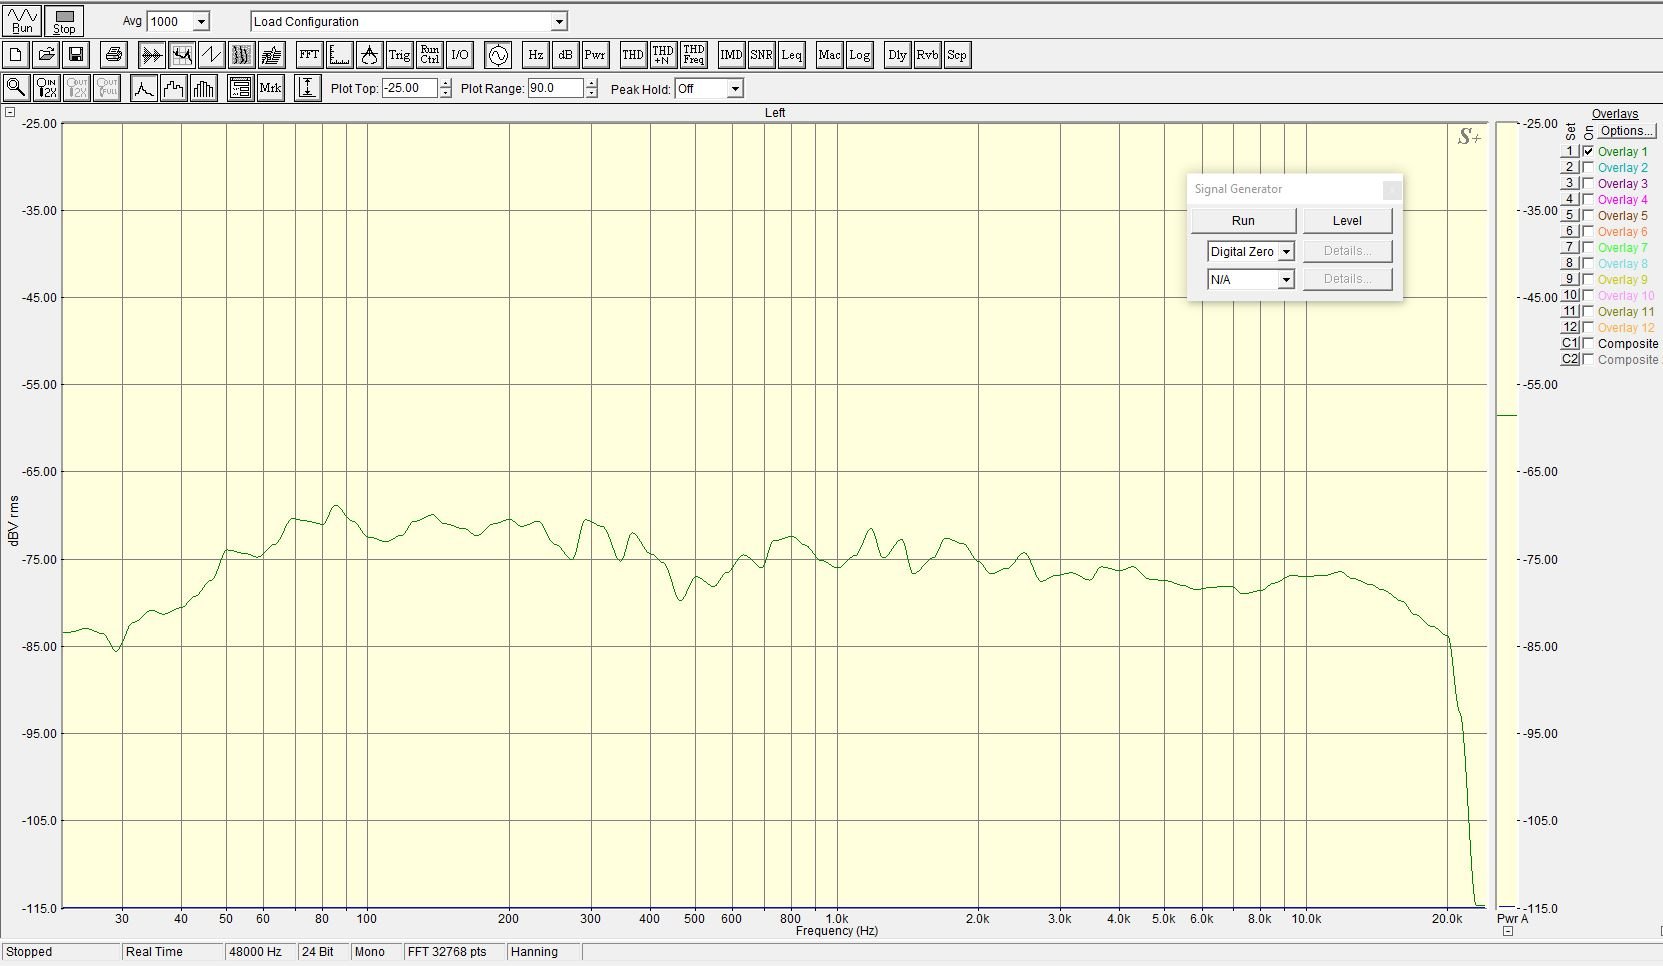Click the FFT 32768 pts status entry

454,952
